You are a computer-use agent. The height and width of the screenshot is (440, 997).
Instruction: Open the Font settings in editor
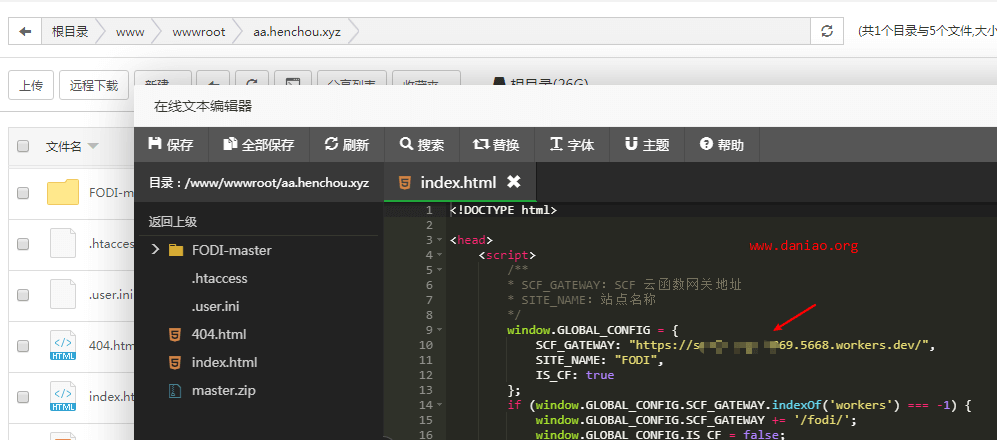point(572,144)
